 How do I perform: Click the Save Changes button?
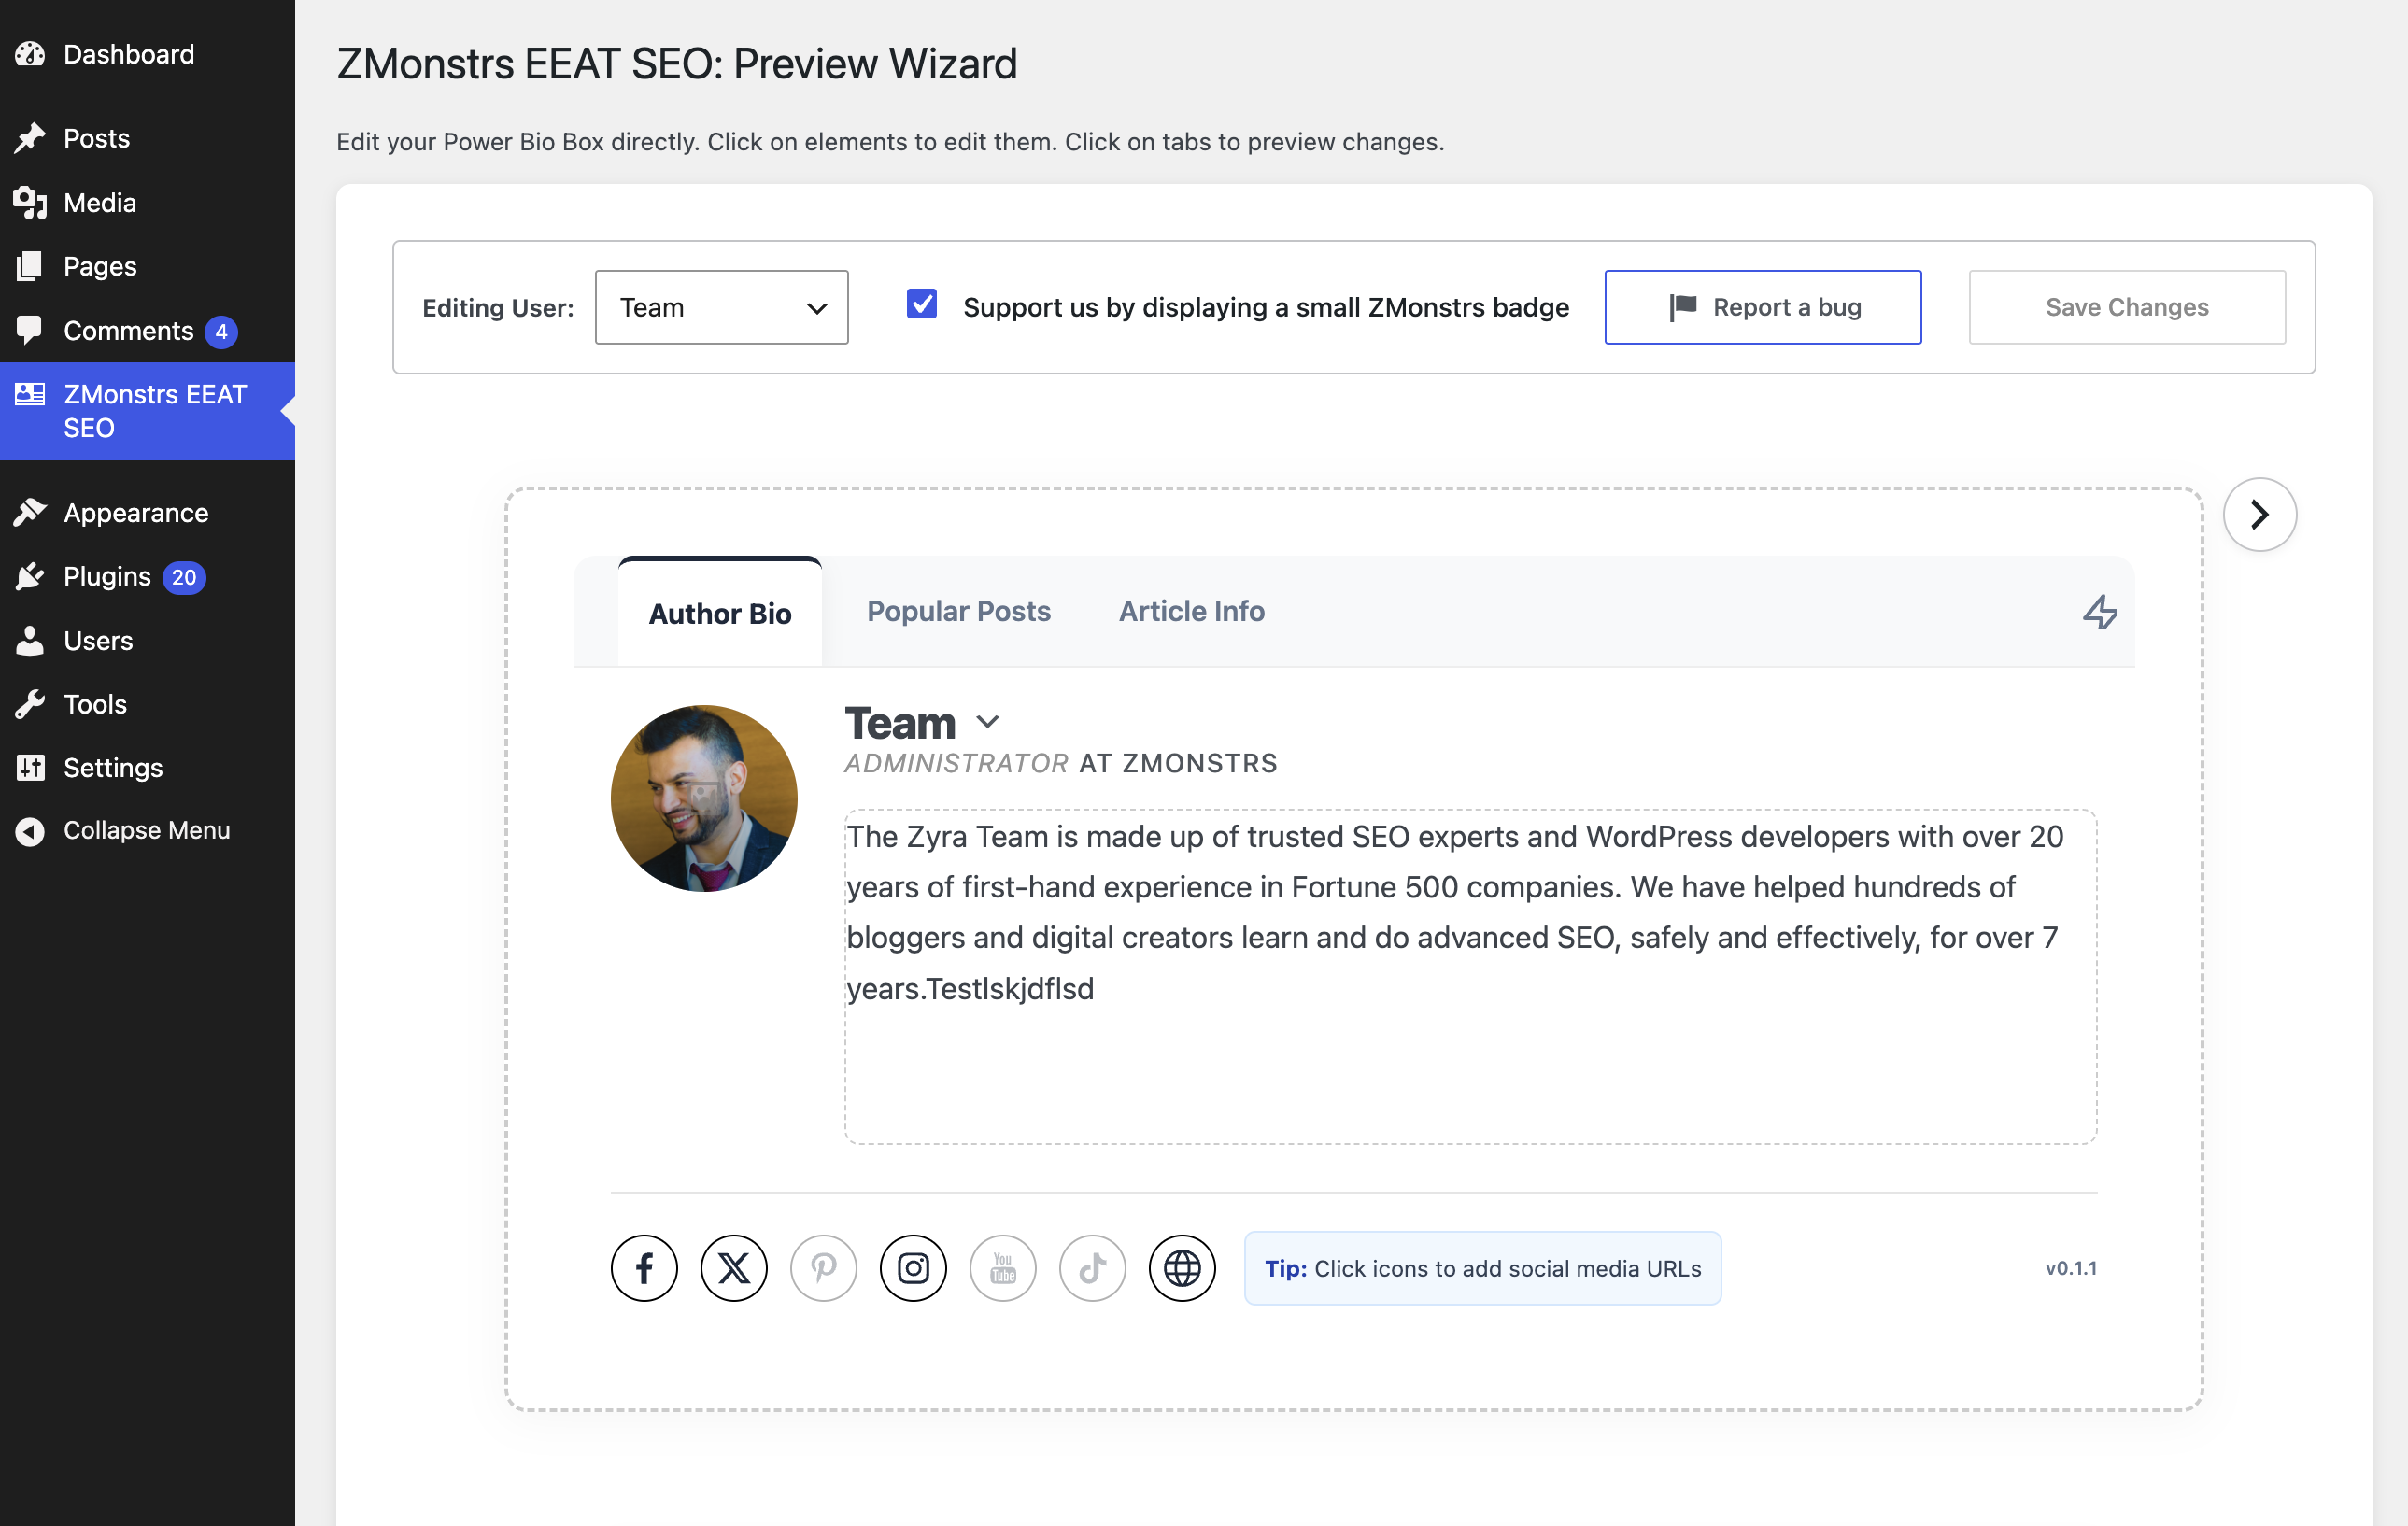2127,307
